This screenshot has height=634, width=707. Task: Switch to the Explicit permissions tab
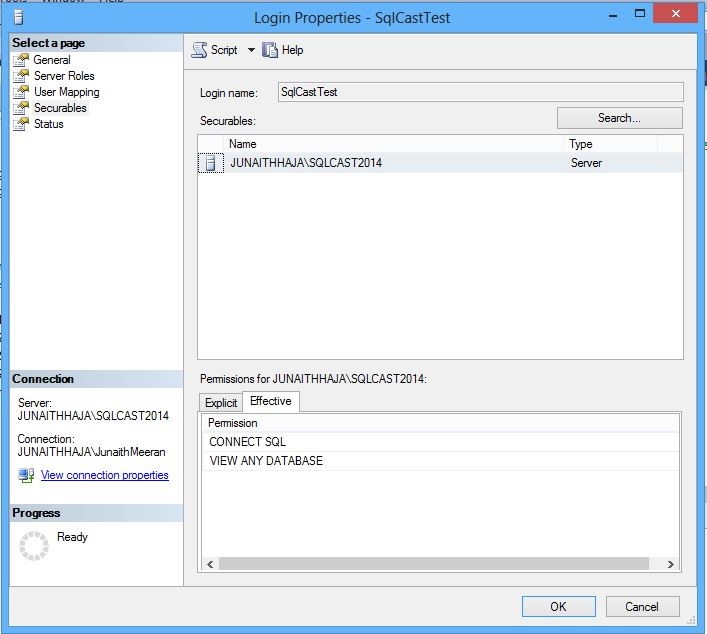click(x=220, y=403)
